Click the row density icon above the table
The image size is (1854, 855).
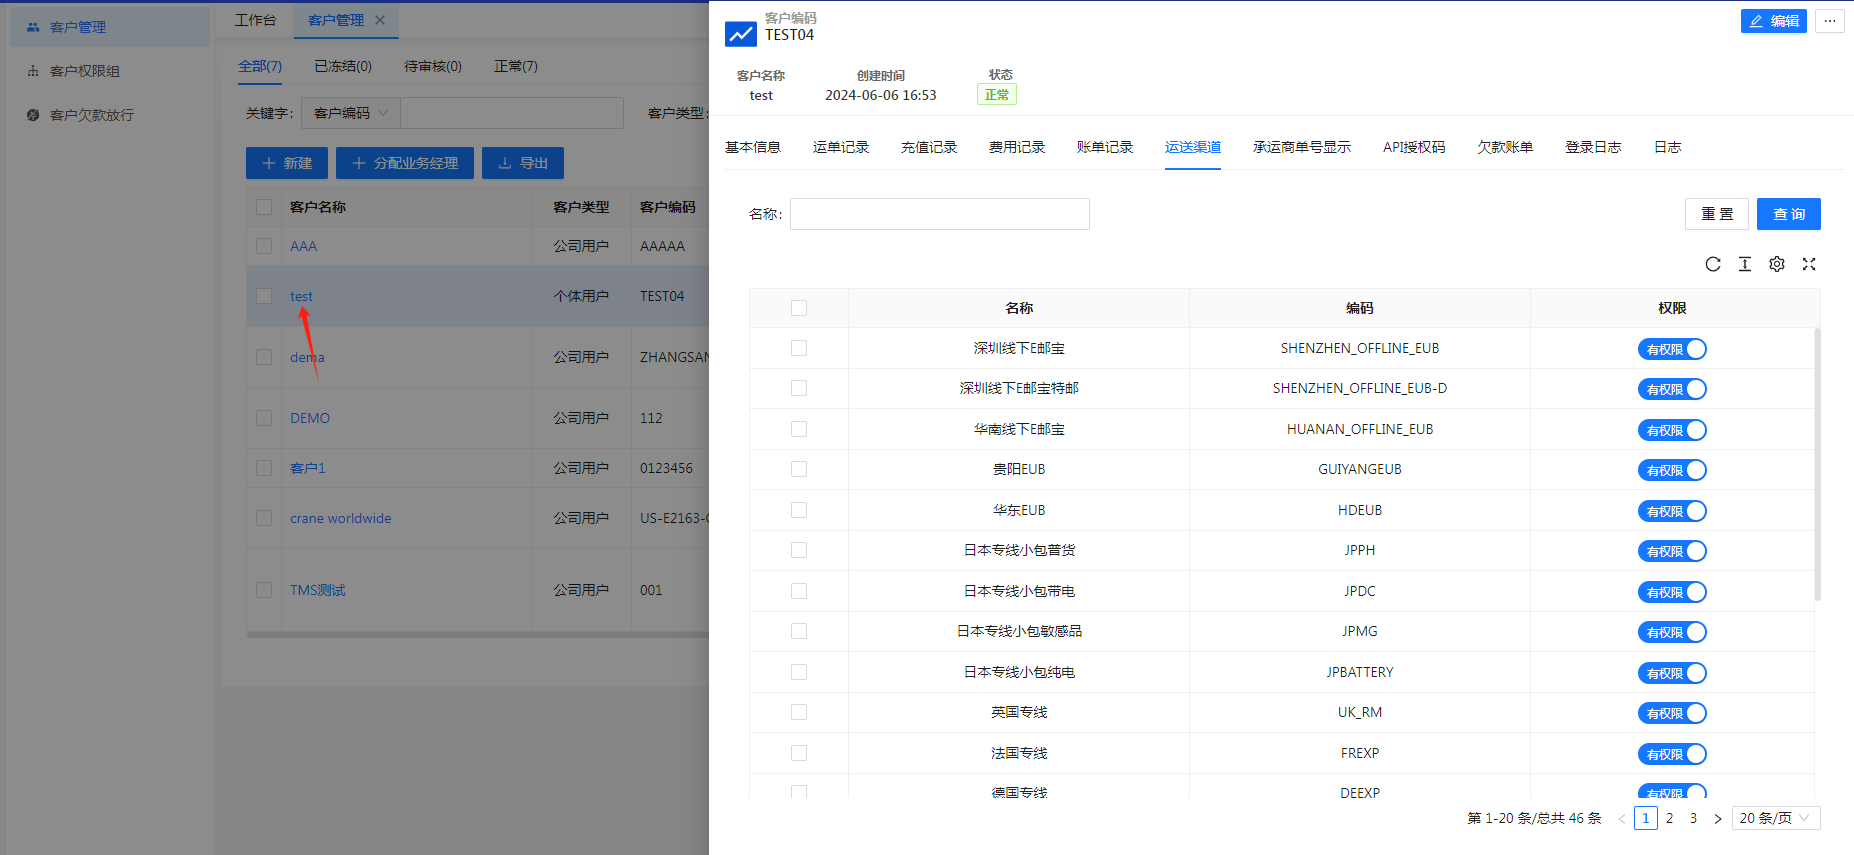pyautogui.click(x=1745, y=264)
